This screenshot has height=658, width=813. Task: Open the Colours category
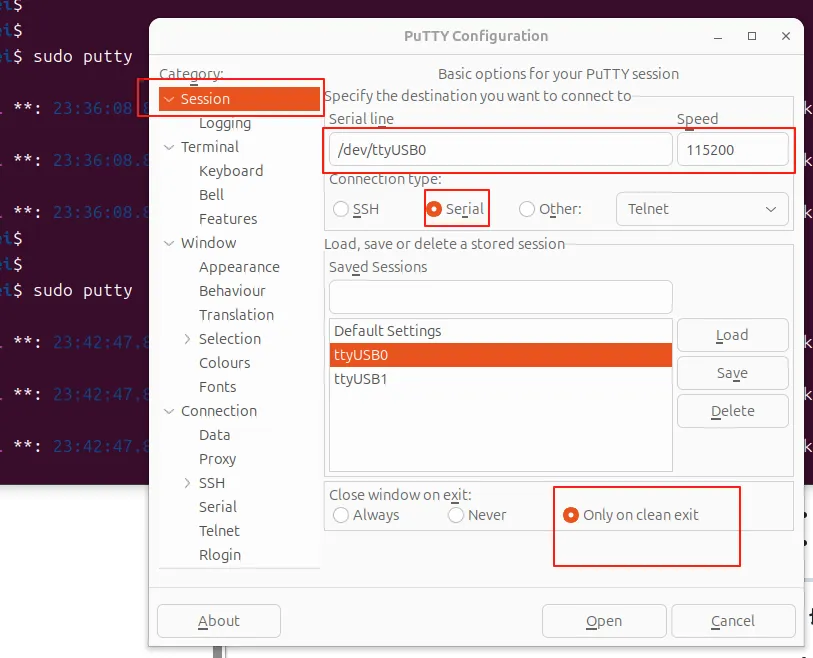225,363
